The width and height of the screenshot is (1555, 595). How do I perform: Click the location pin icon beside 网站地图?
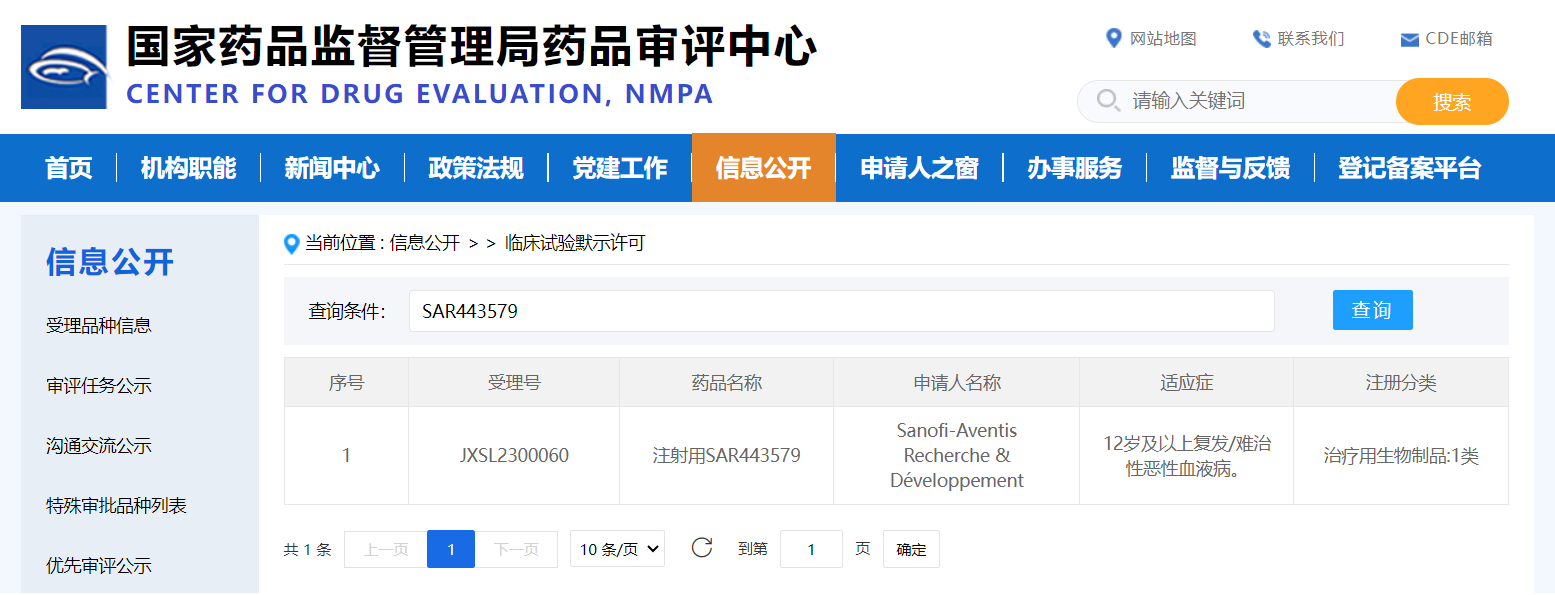tap(1113, 39)
